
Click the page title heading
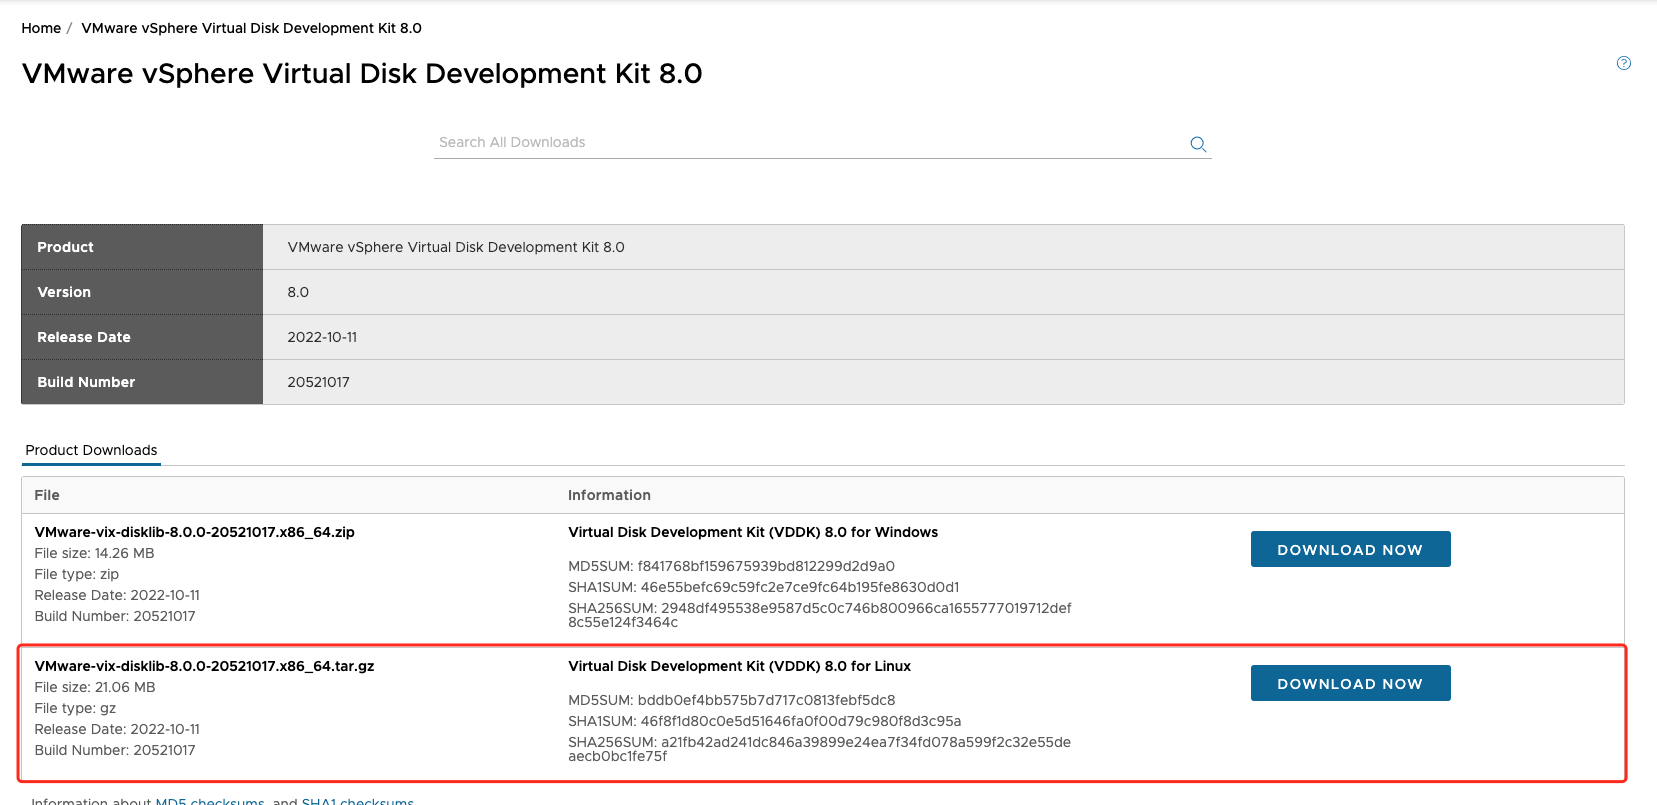point(362,74)
